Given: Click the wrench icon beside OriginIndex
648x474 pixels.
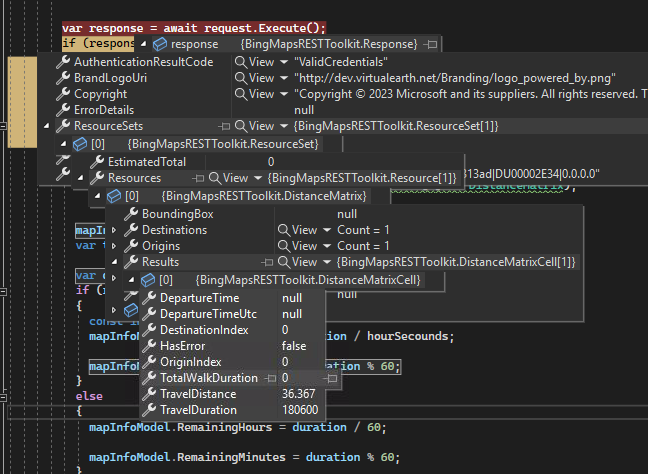Looking at the screenshot, I should (149, 362).
